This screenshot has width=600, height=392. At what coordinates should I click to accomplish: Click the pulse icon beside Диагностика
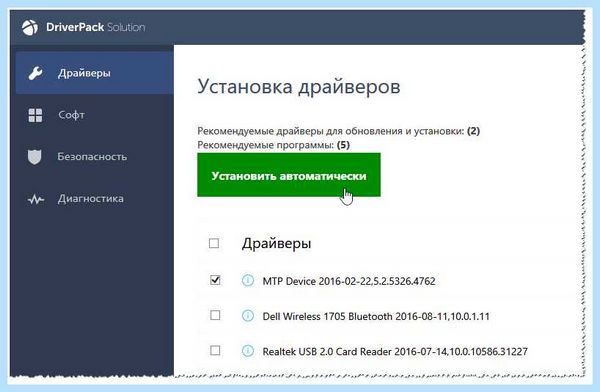[x=36, y=199]
